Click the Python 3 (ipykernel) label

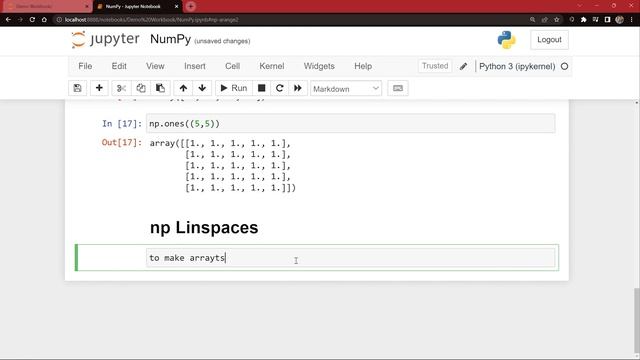pyautogui.click(x=517, y=67)
